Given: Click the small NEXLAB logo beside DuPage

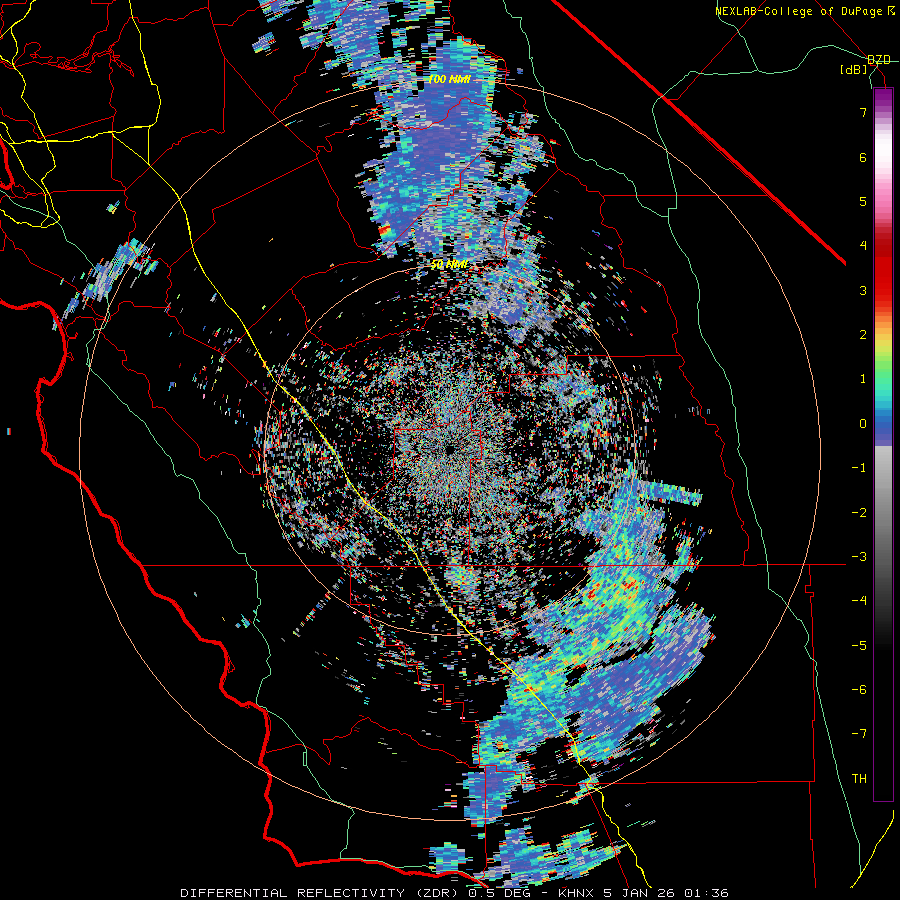Looking at the screenshot, I should tap(891, 10).
